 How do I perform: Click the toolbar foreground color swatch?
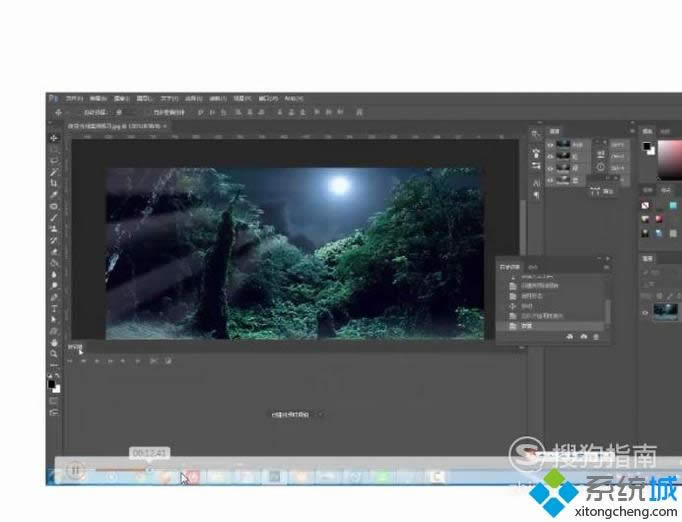[x=52, y=385]
